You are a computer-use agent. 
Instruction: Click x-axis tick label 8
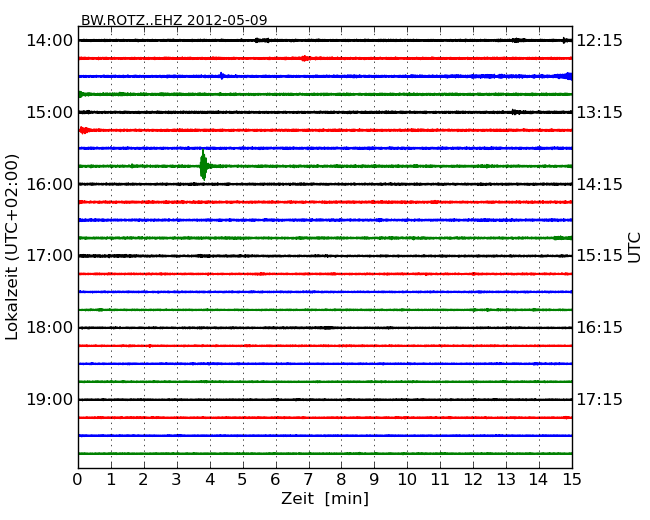342,479
